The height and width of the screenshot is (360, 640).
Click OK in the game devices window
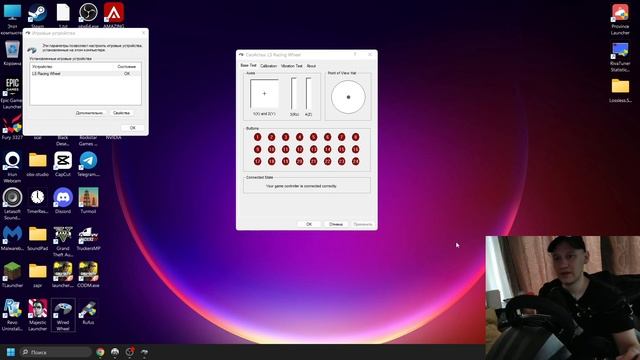[133, 128]
